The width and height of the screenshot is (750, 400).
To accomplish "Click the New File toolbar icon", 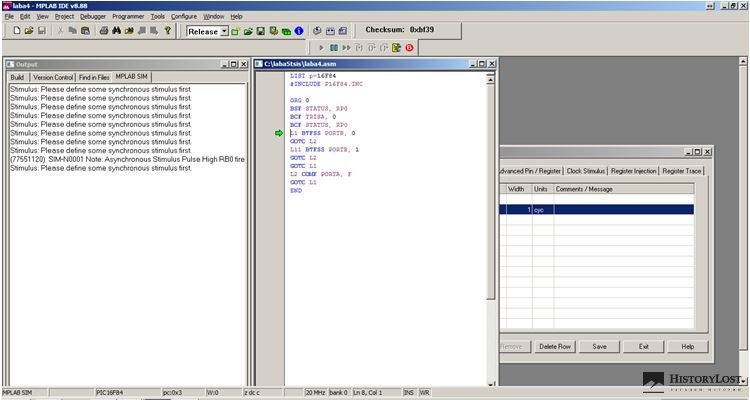I will [x=17, y=31].
